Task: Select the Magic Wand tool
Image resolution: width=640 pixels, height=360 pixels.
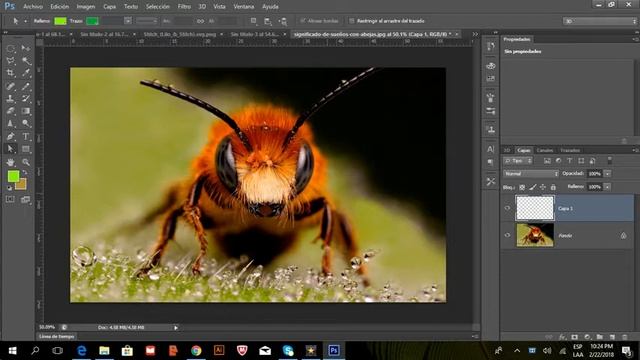Action: (26, 61)
